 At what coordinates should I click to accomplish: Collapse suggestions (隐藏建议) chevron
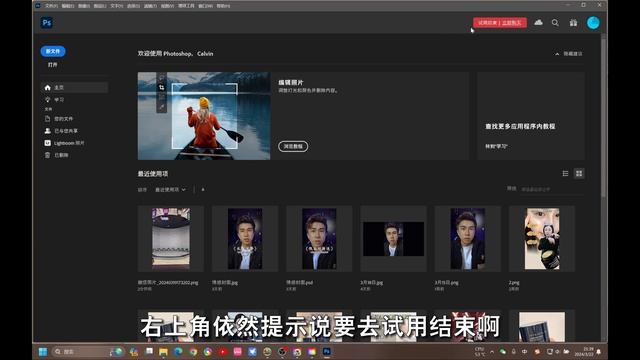(x=557, y=54)
